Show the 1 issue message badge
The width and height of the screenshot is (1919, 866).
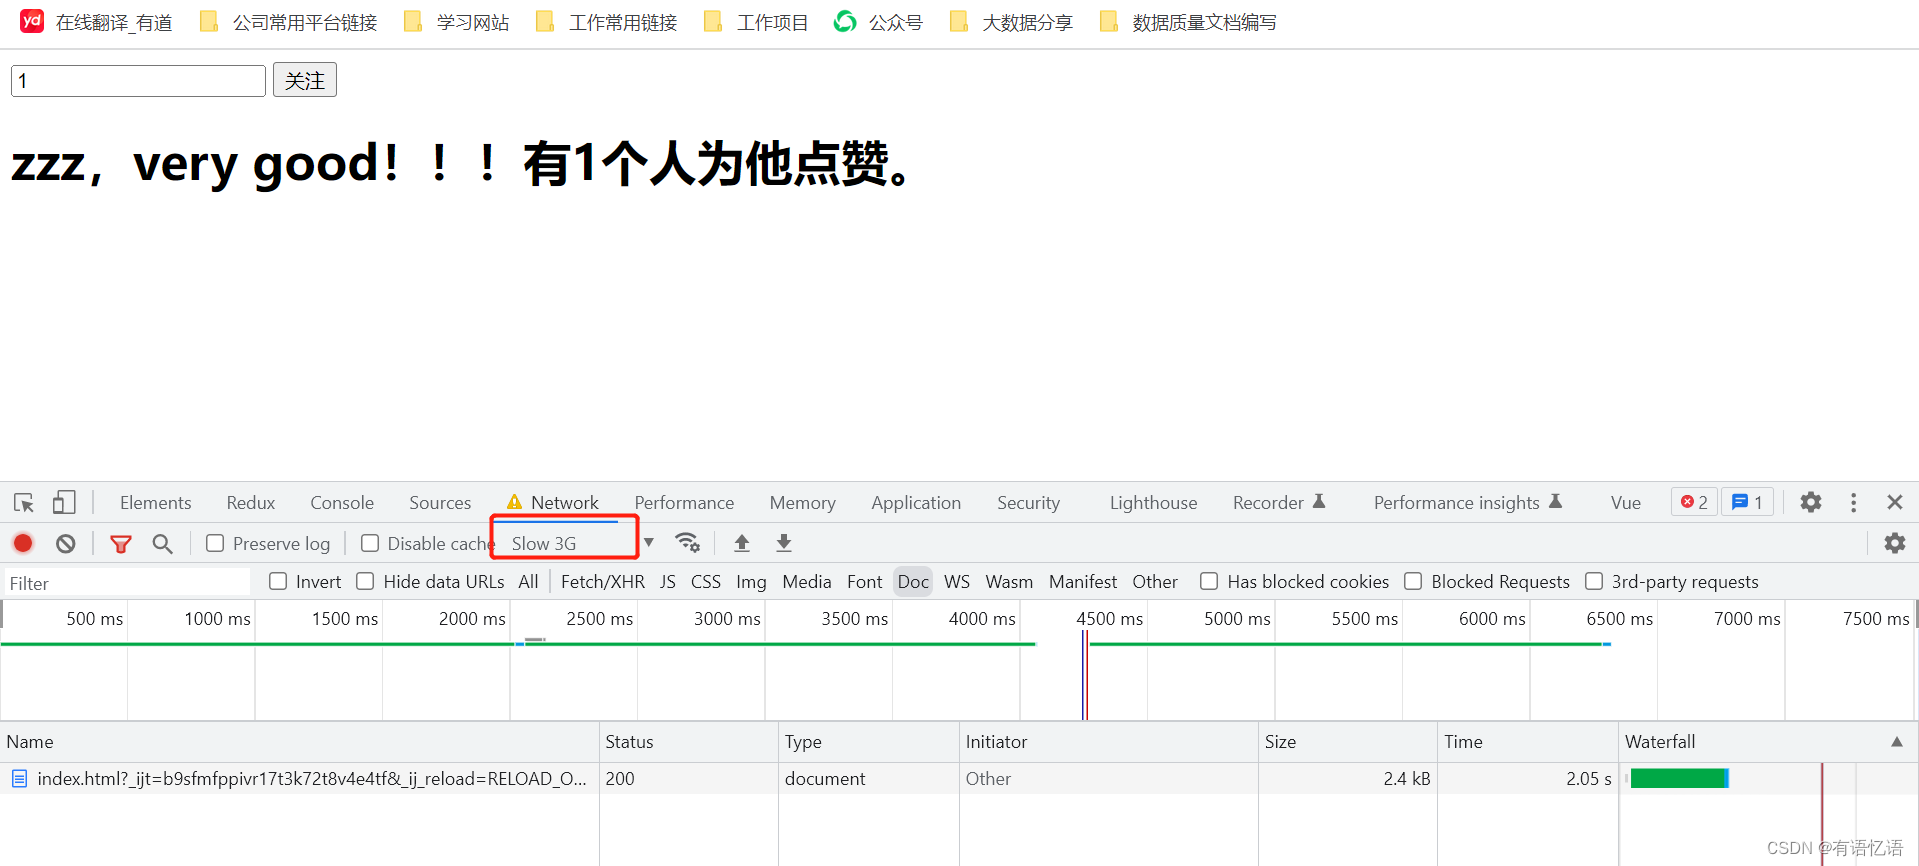coord(1747,502)
